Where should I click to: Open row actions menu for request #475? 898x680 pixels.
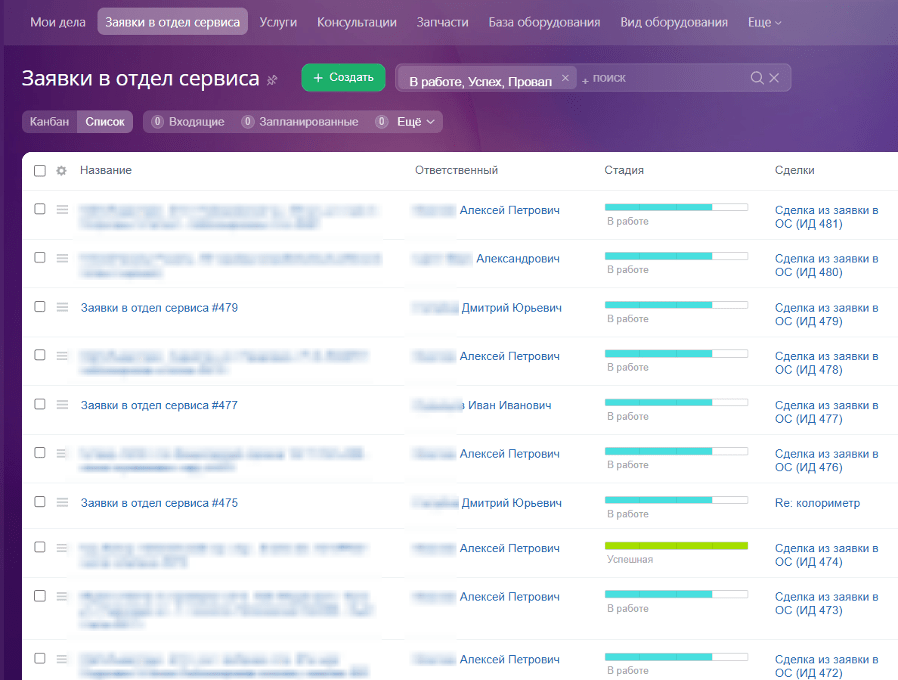tap(62, 502)
